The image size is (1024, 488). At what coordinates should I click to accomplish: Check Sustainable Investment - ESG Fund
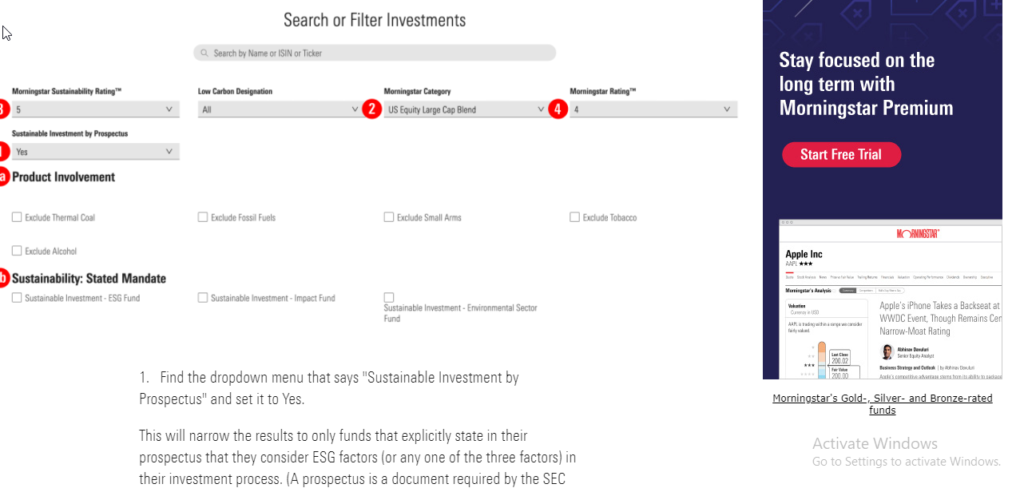[17, 298]
